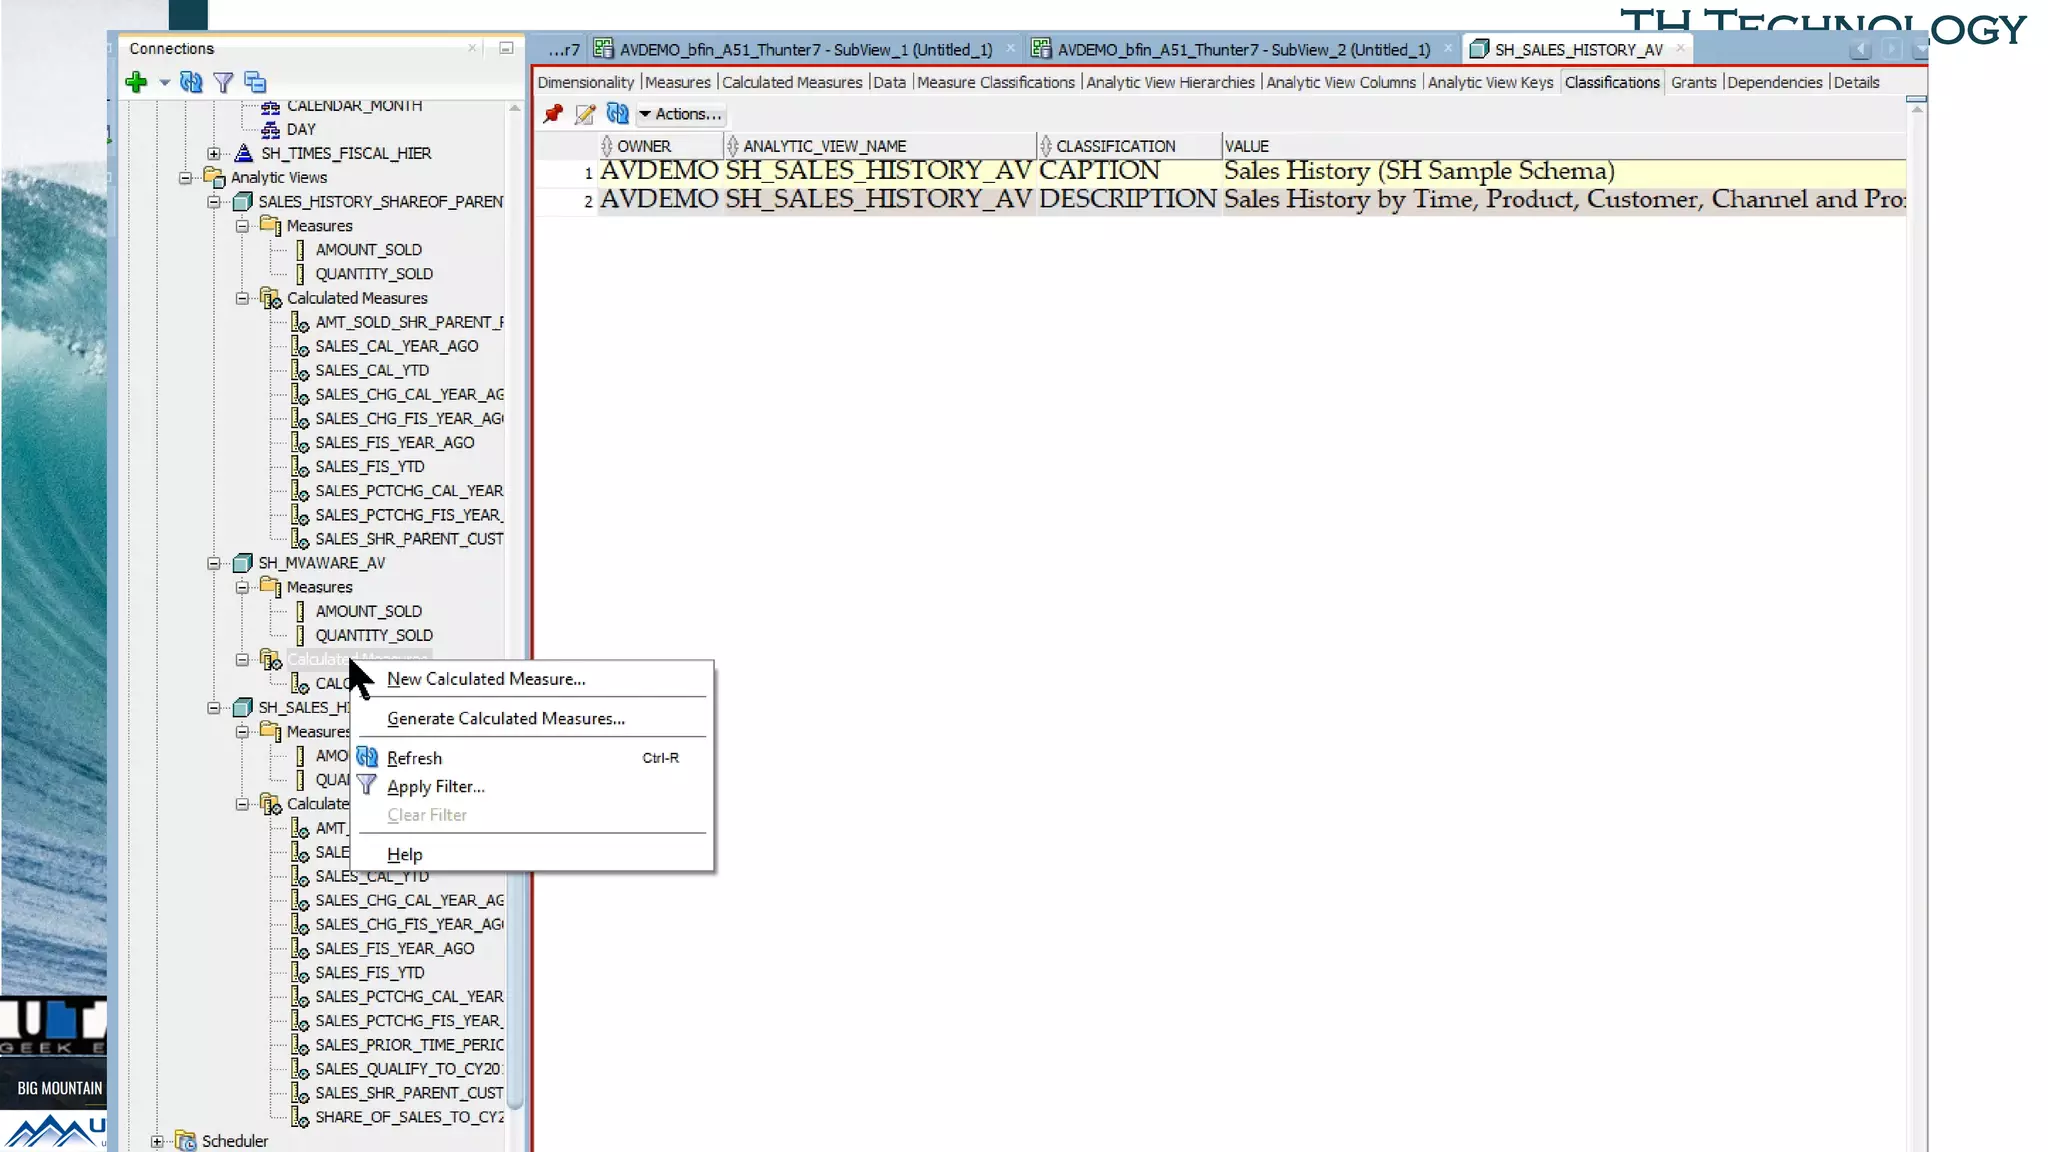This screenshot has height=1152, width=2048.
Task: Switch to the Dimensionality tab
Action: (x=586, y=82)
